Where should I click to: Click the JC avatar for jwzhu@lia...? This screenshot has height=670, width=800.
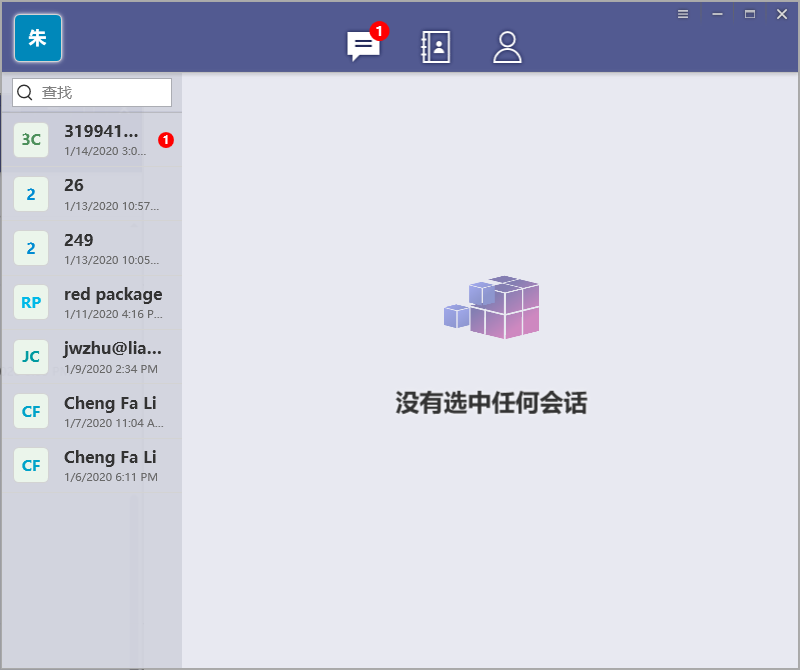point(31,357)
